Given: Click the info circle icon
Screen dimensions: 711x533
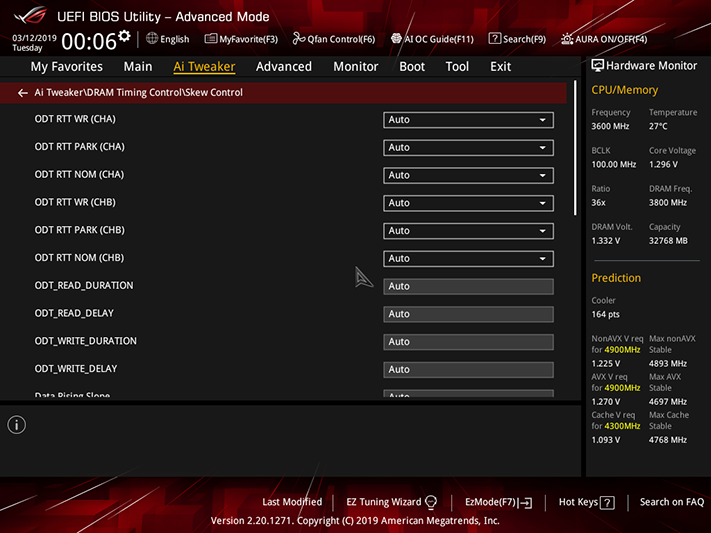Looking at the screenshot, I should point(17,425).
